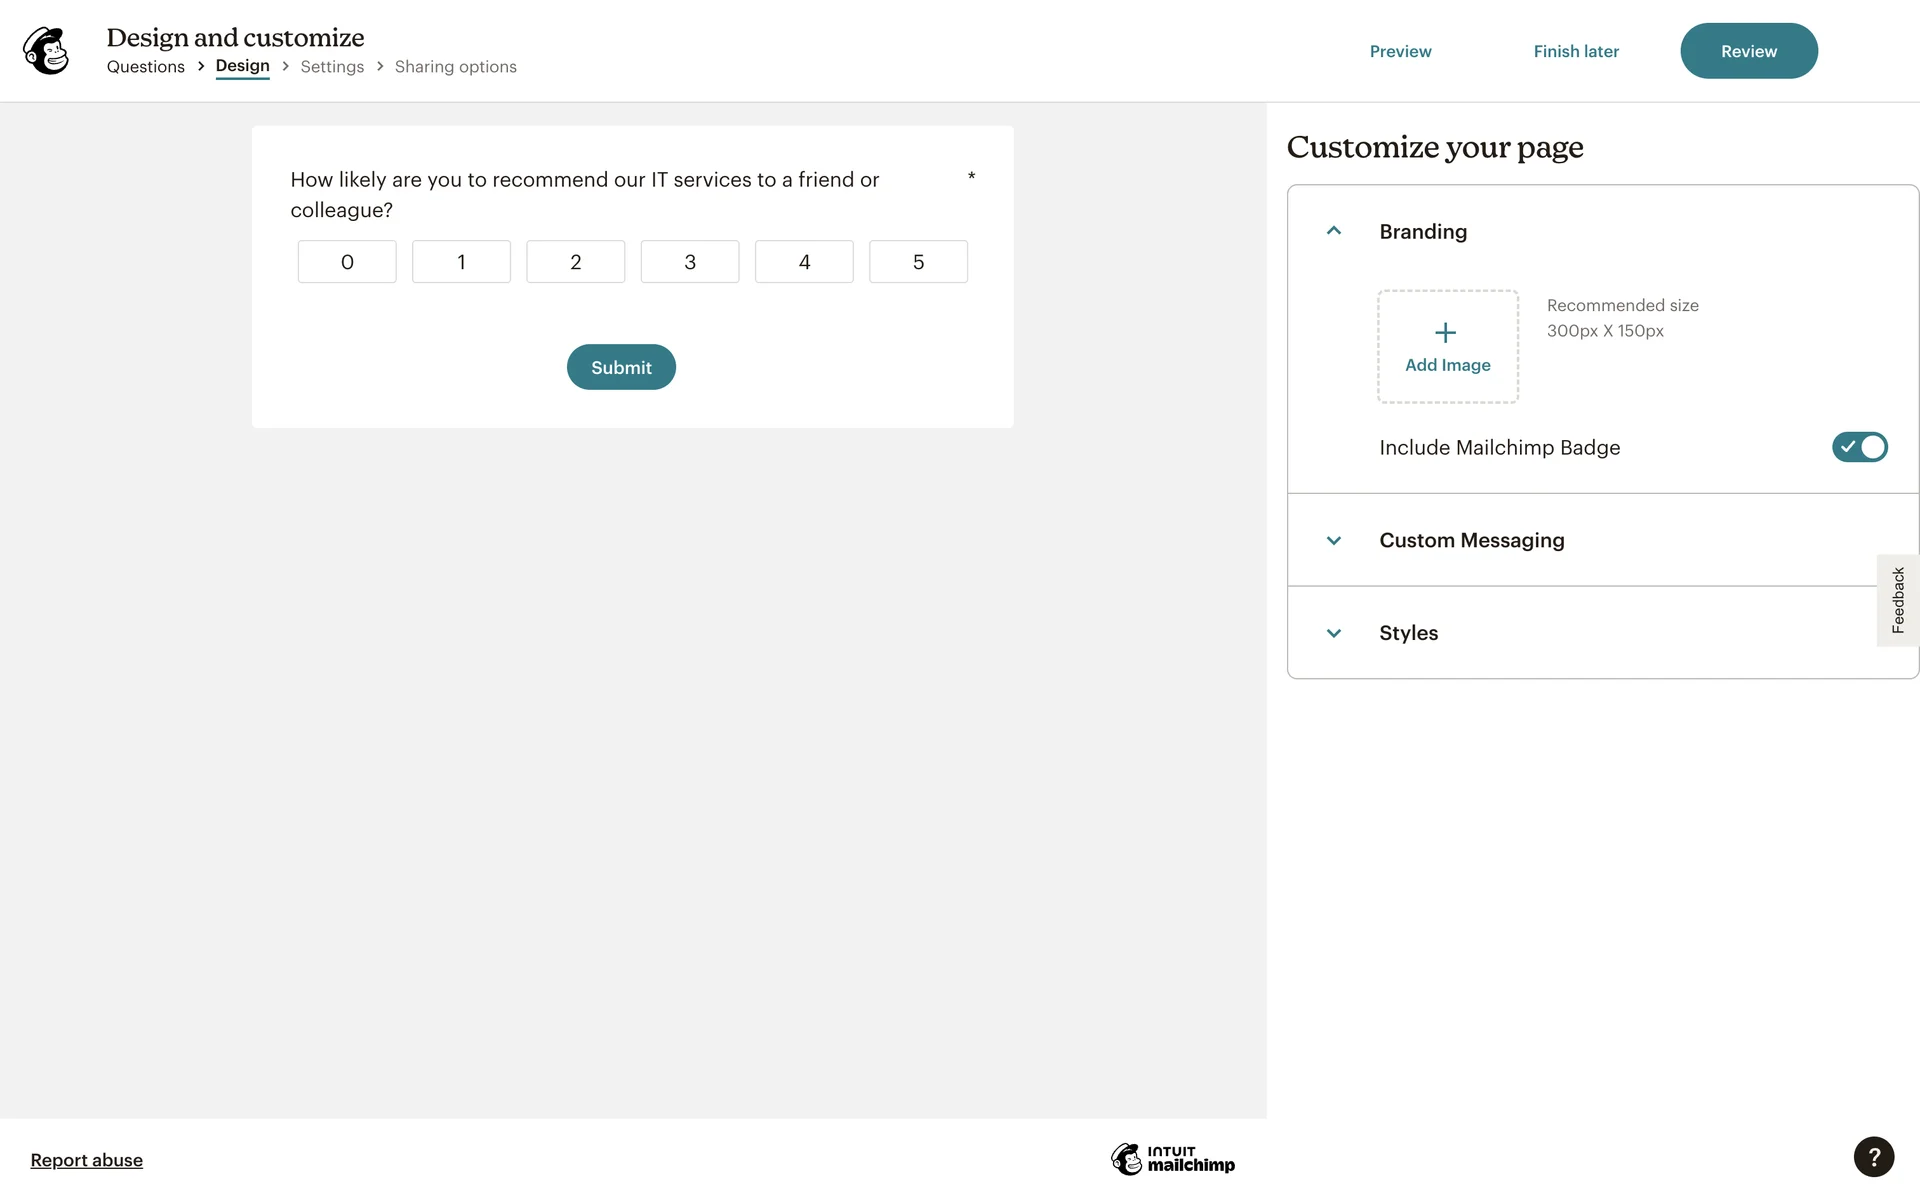
Task: Collapse the Branding section chevron
Action: point(1334,231)
